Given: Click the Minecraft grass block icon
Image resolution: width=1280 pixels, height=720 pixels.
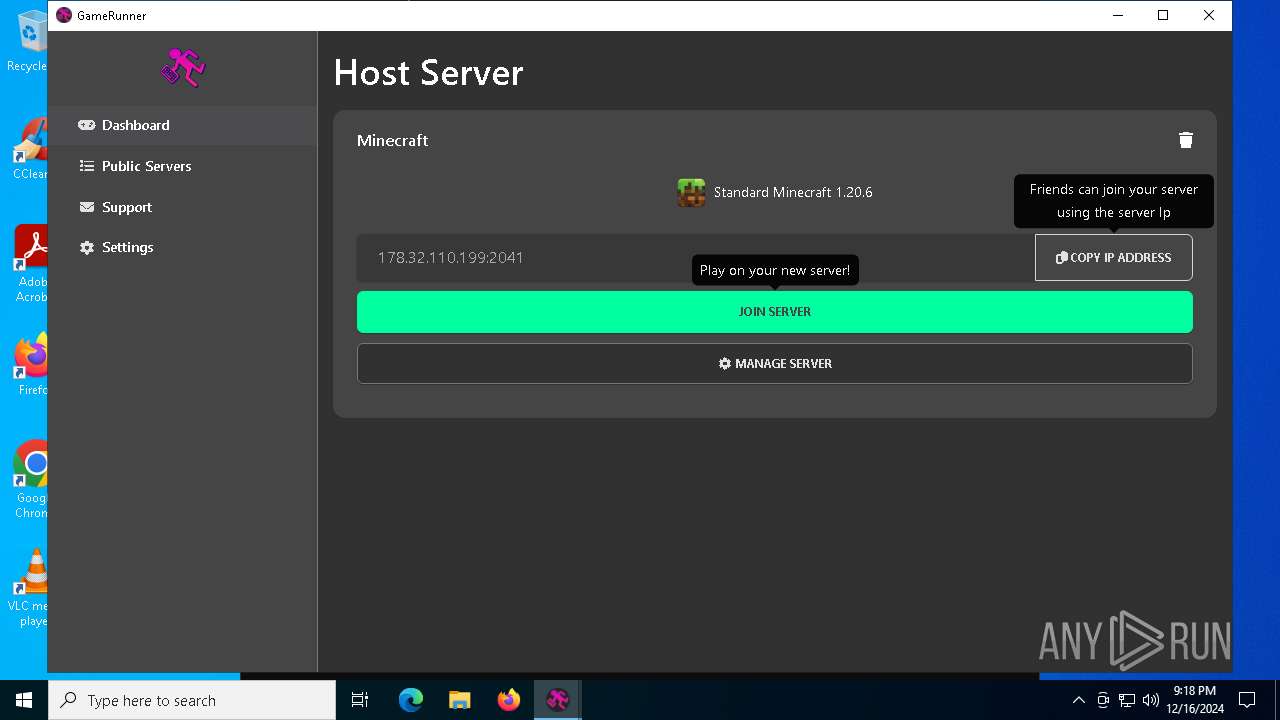Looking at the screenshot, I should click(691, 192).
